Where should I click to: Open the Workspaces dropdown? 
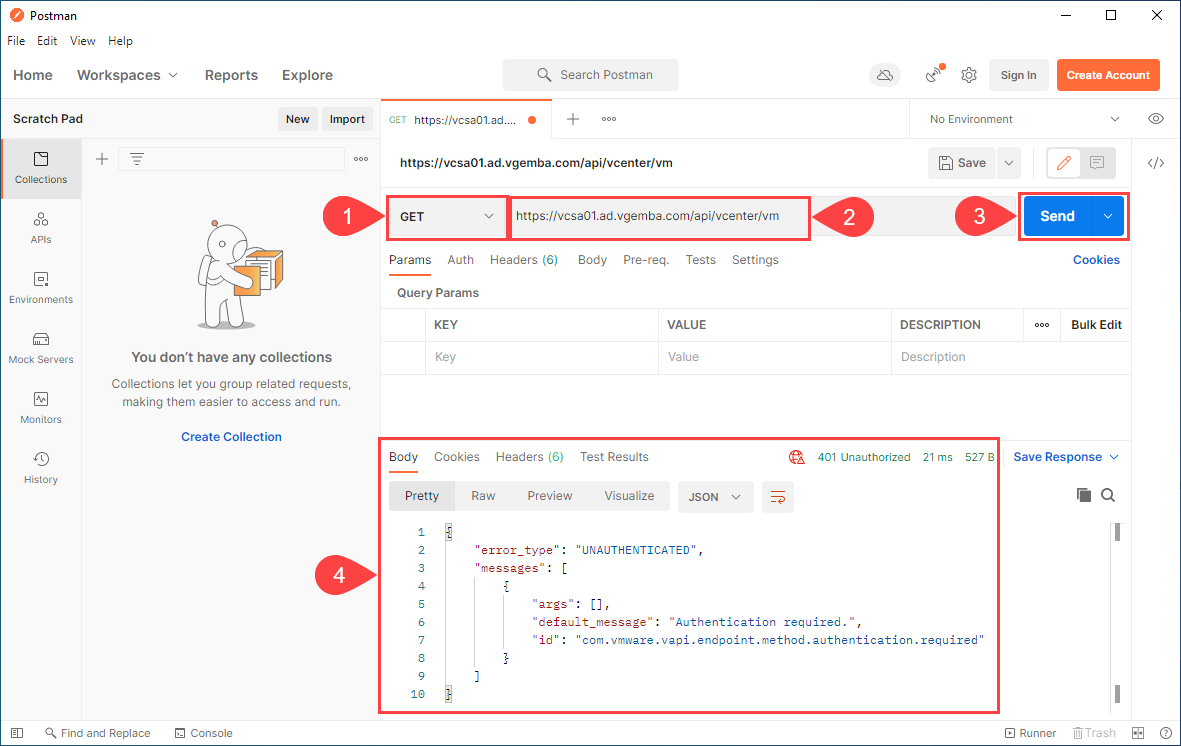tap(127, 75)
